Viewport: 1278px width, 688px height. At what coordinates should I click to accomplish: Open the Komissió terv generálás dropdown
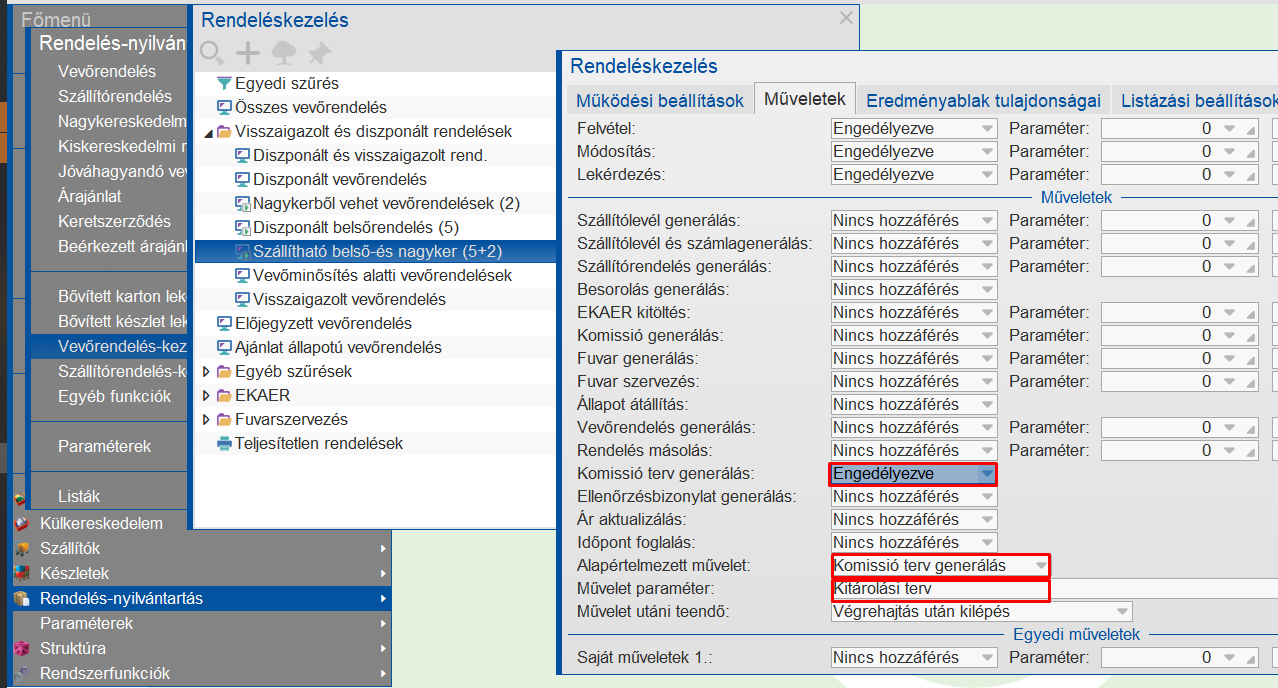(x=987, y=473)
